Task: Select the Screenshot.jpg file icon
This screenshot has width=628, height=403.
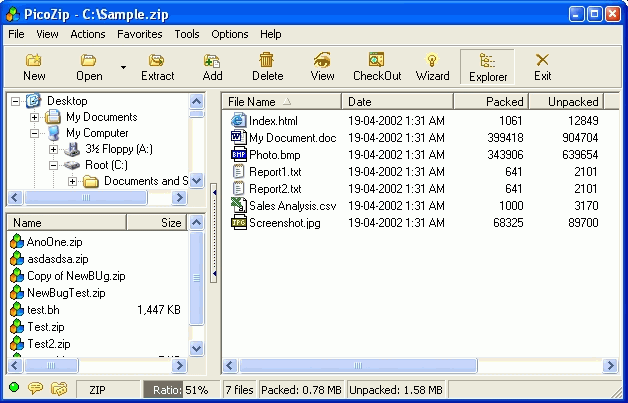Action: point(238,222)
